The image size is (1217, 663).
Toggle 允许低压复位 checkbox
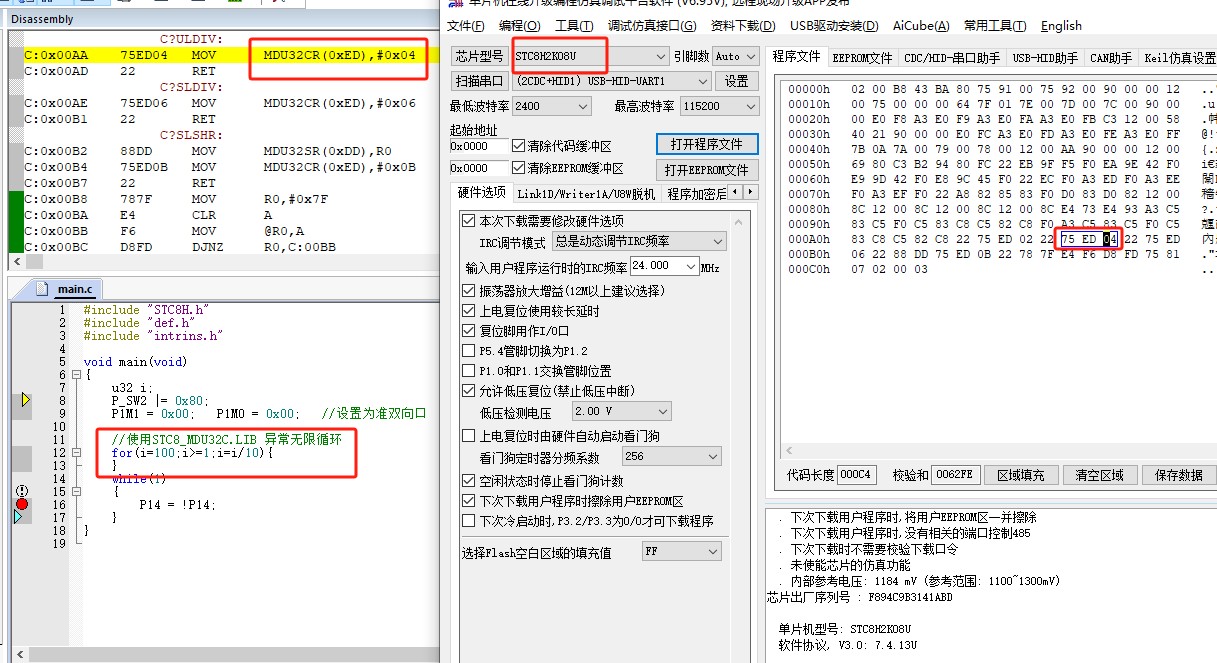click(x=469, y=391)
